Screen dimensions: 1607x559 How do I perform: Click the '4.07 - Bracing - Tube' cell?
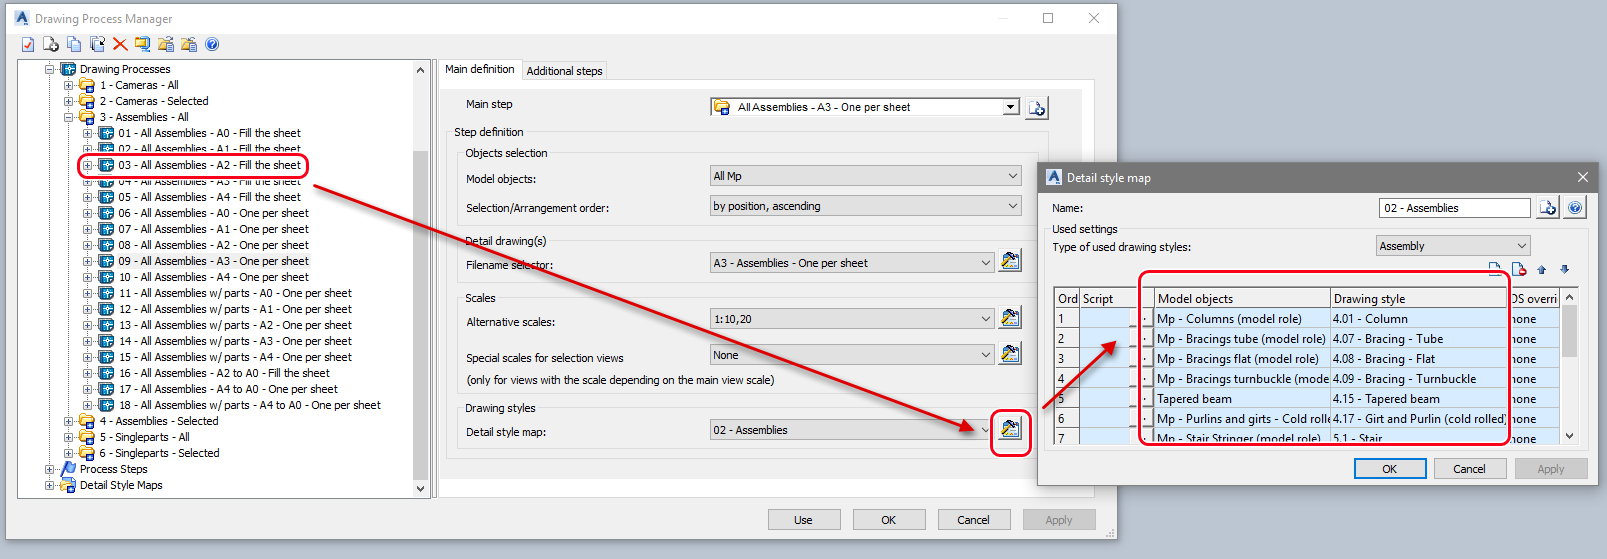pos(1418,339)
